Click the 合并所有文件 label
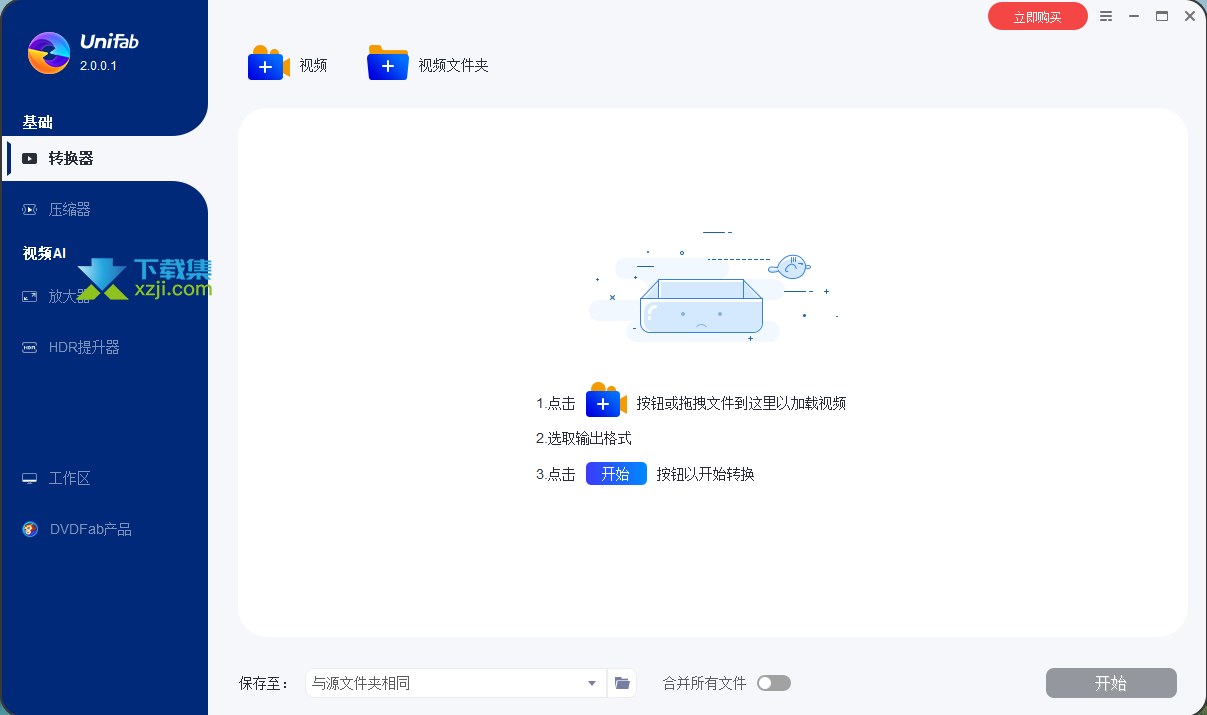This screenshot has width=1207, height=715. coord(704,683)
